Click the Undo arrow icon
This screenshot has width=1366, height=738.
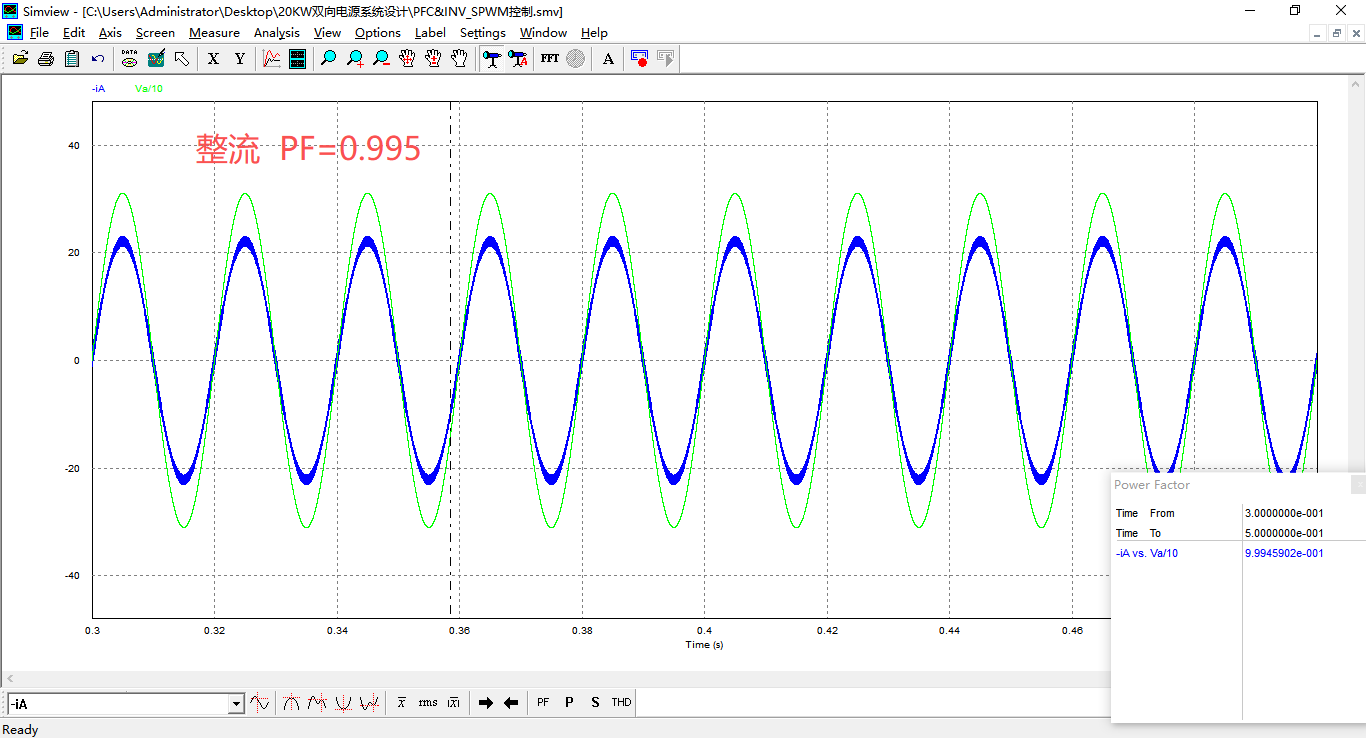pos(98,59)
